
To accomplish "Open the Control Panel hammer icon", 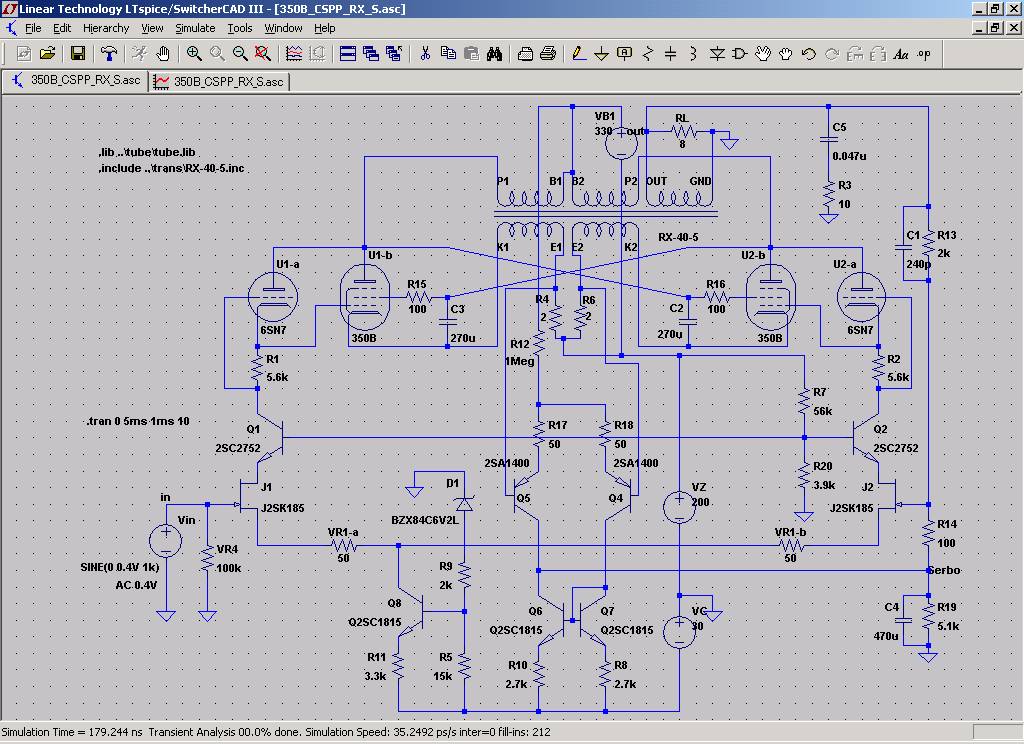I will [x=108, y=54].
